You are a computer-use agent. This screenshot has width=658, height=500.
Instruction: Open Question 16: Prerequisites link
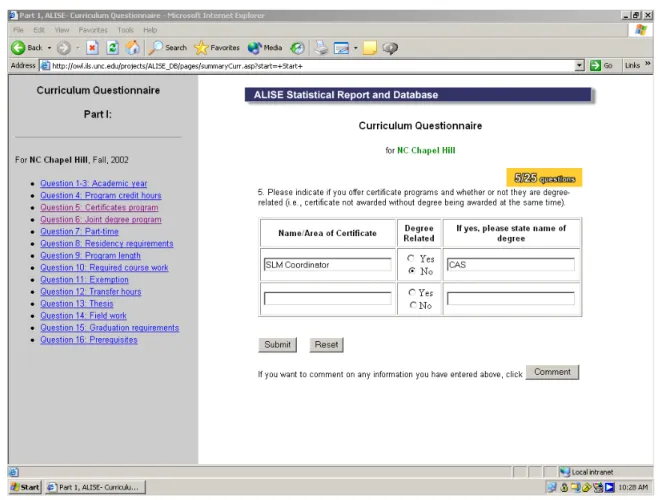[x=89, y=340]
